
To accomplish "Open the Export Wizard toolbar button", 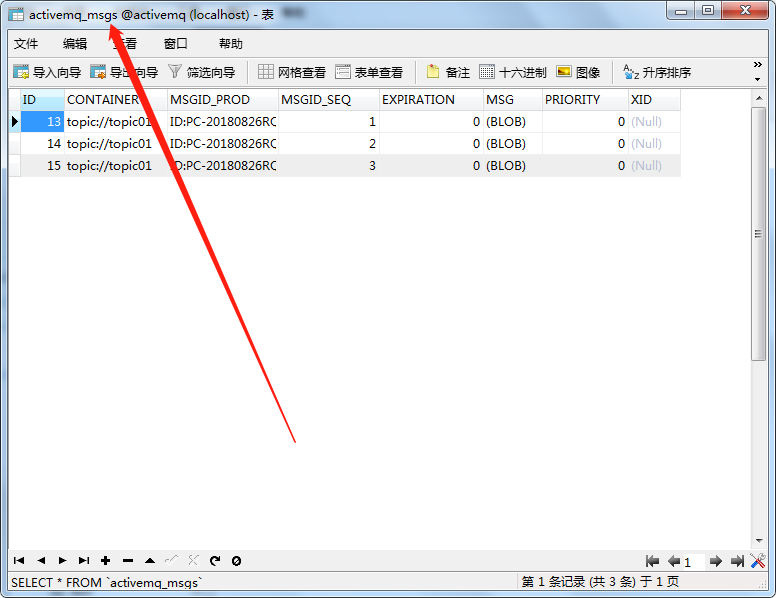I will (x=124, y=72).
